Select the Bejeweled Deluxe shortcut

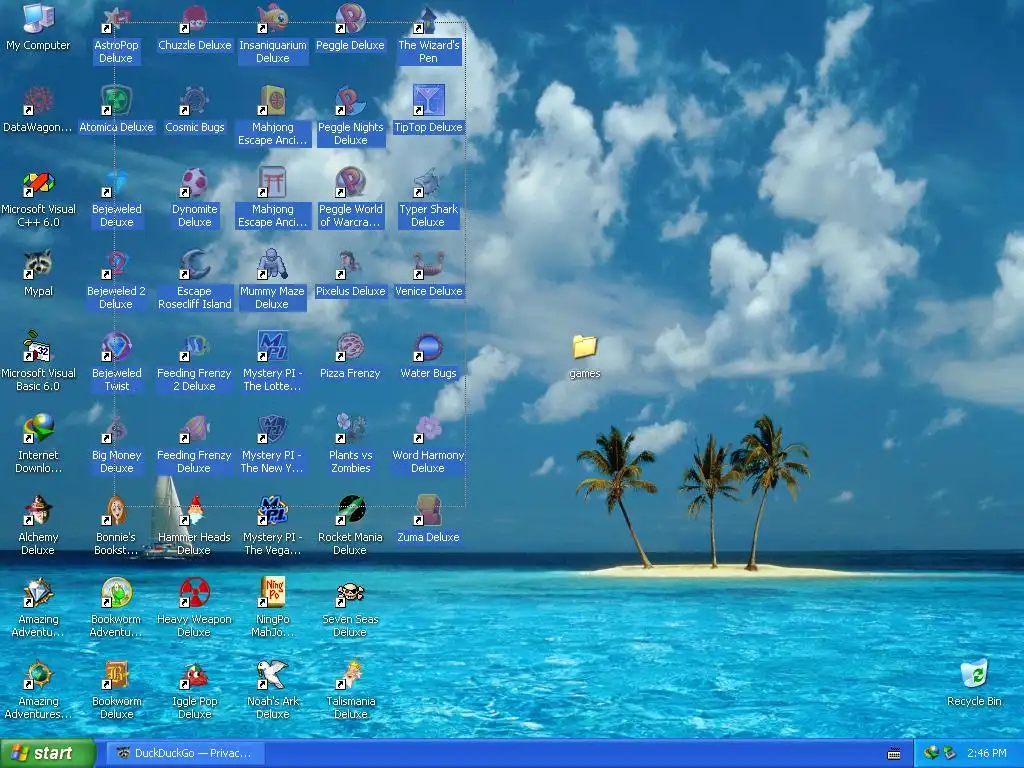coord(116,182)
